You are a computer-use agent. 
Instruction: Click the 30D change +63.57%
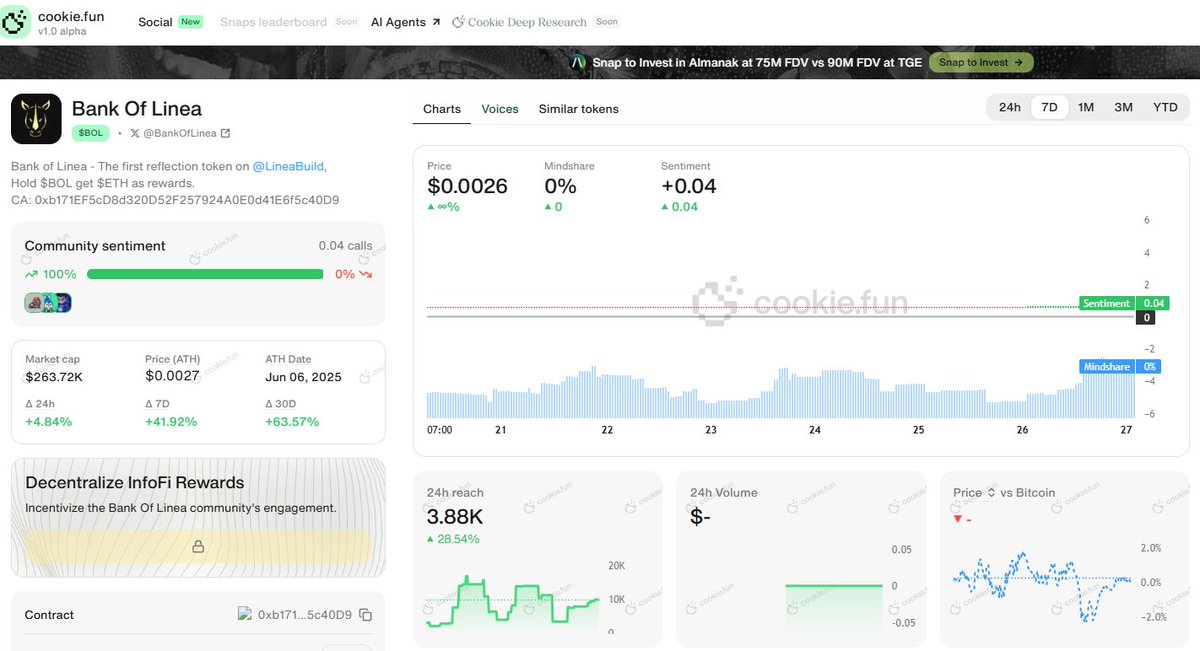[x=292, y=421]
